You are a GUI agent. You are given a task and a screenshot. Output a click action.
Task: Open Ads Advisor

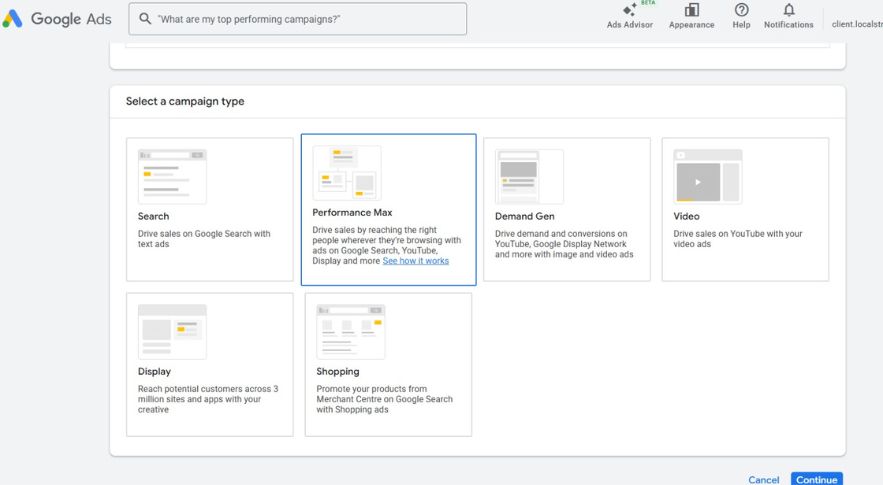click(630, 16)
